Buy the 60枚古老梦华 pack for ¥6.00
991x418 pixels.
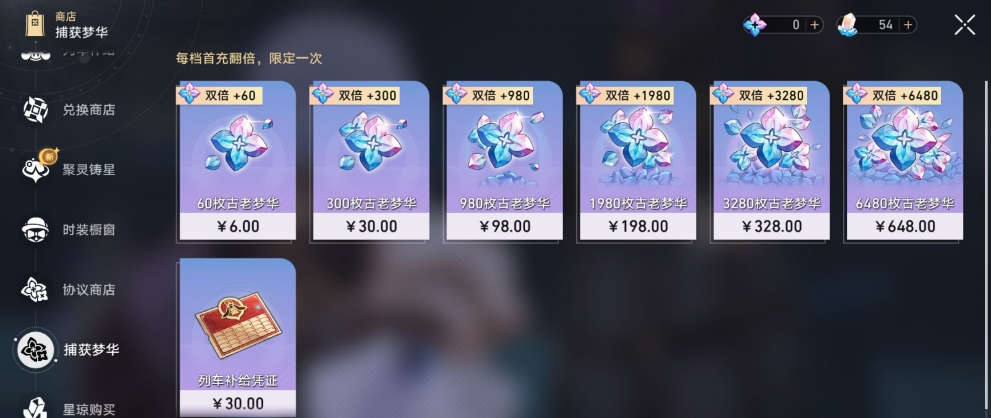(x=238, y=161)
